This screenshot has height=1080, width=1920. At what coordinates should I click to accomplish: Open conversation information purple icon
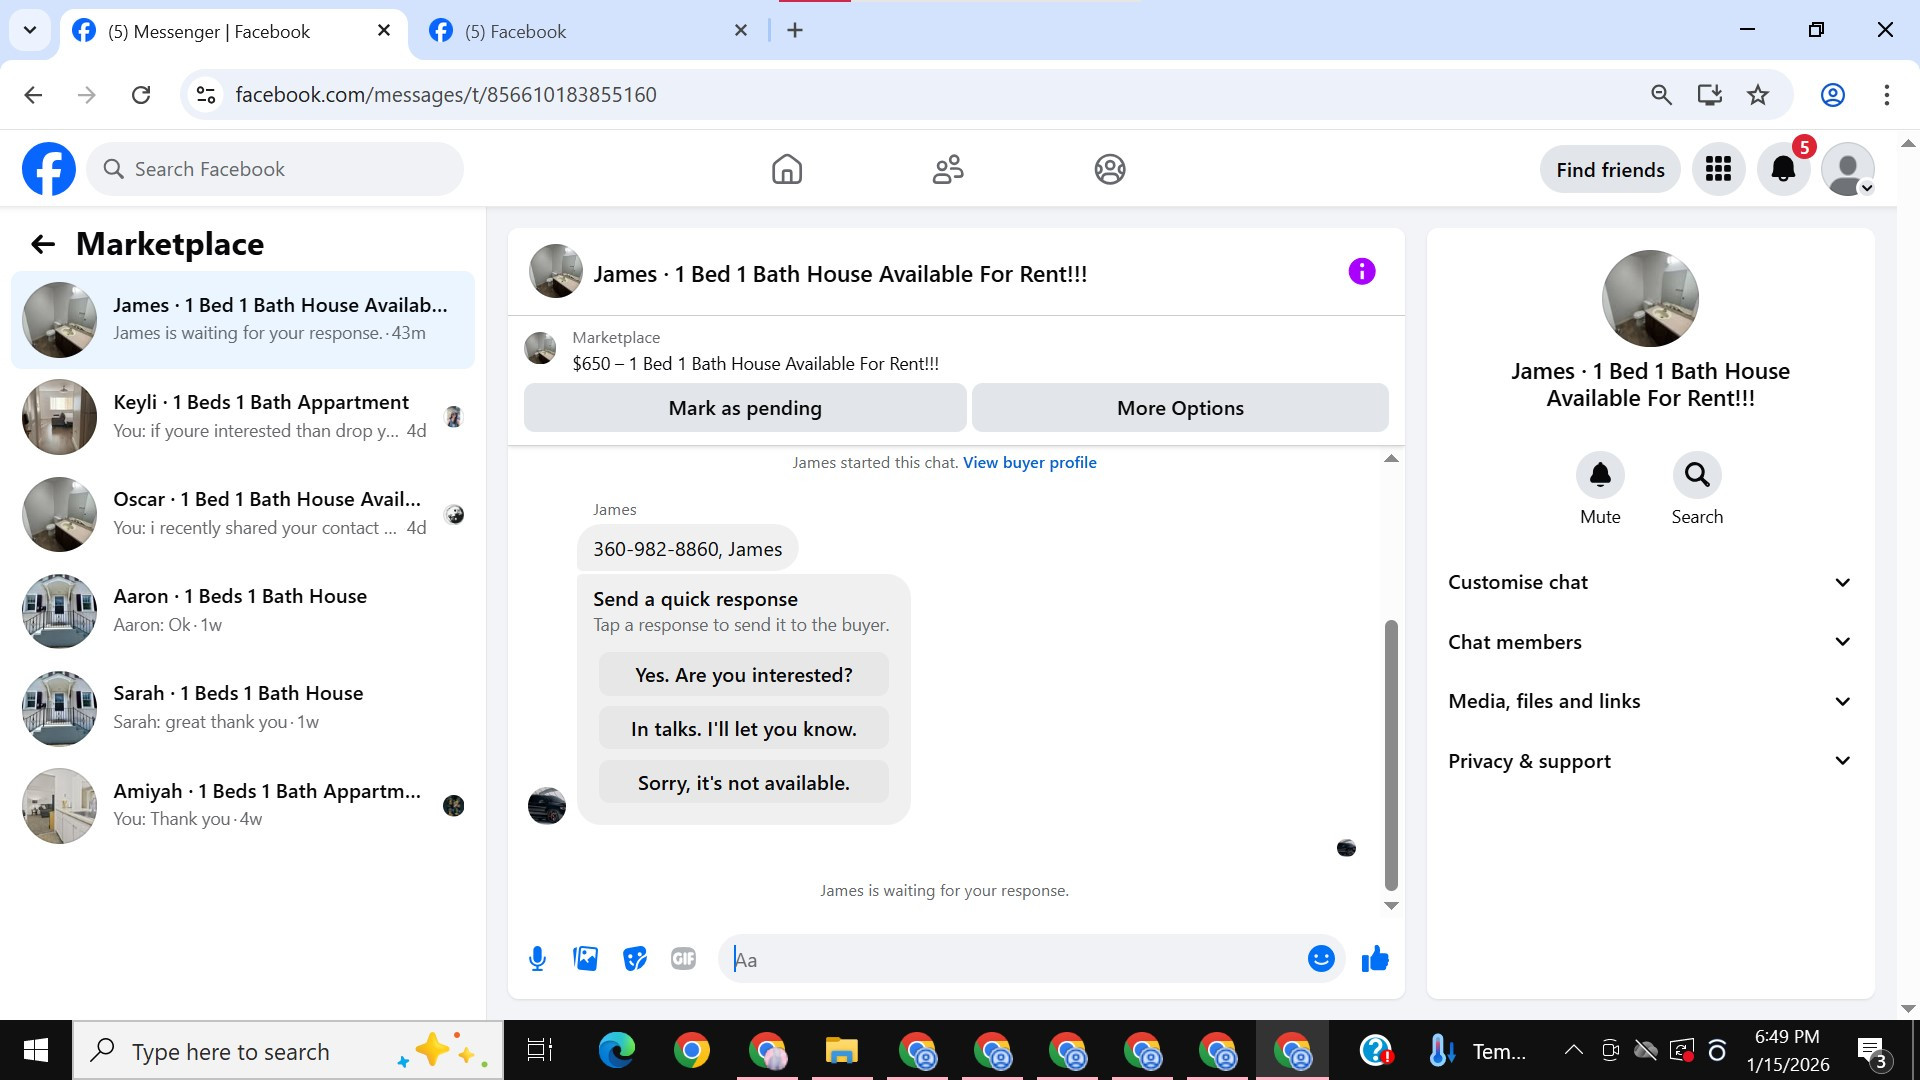pos(1361,272)
